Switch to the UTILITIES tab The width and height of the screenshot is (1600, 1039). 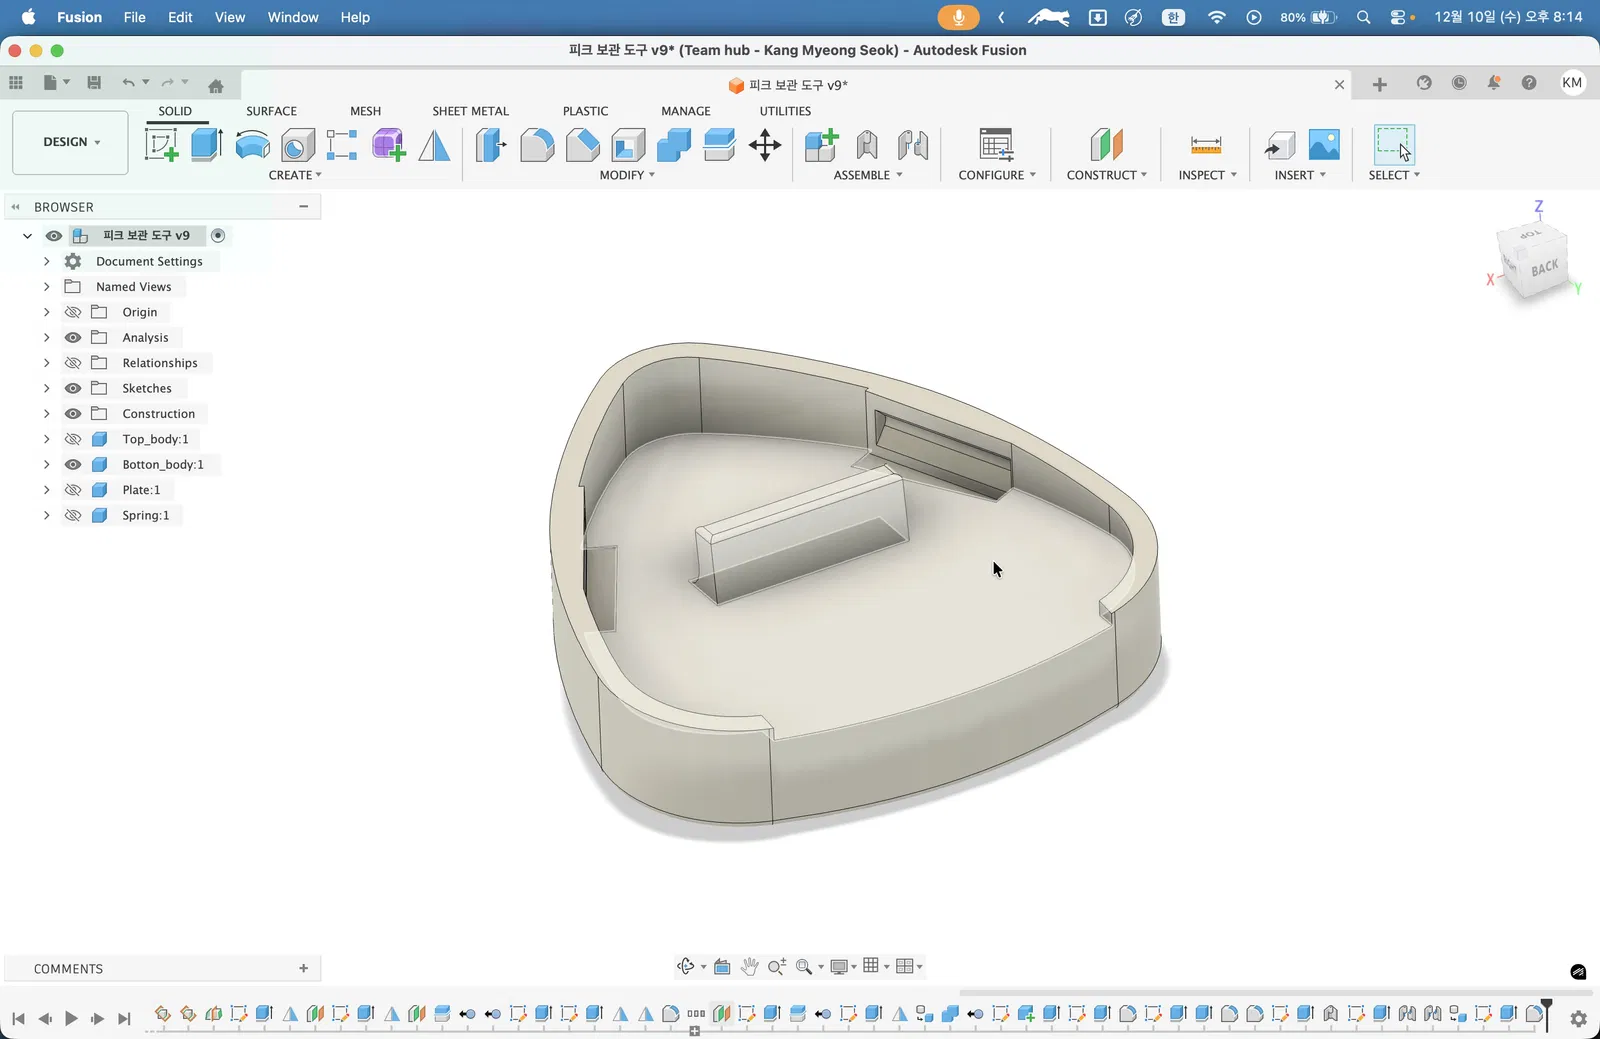pos(785,111)
